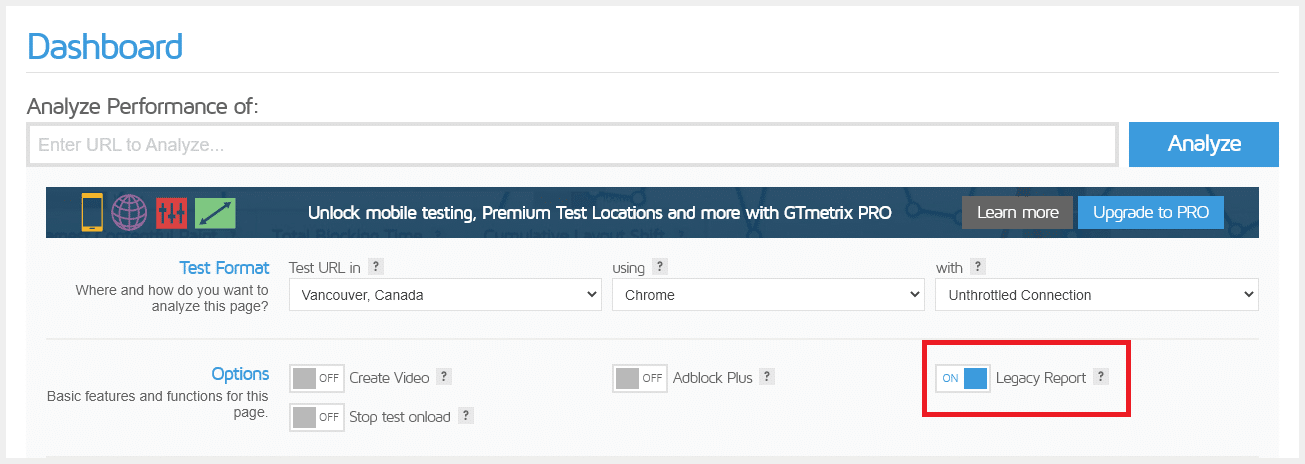Click the Learn more button
This screenshot has height=464, width=1305.
[1017, 212]
